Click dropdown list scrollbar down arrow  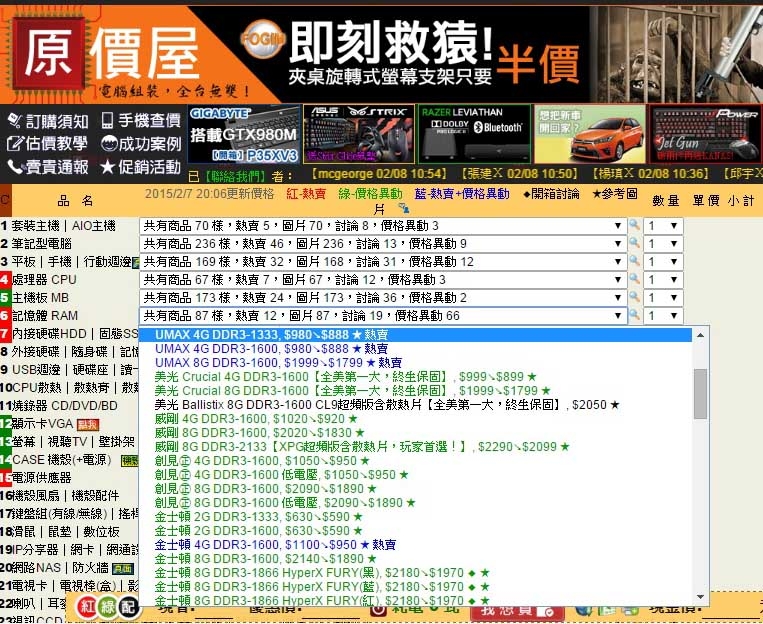[x=700, y=597]
